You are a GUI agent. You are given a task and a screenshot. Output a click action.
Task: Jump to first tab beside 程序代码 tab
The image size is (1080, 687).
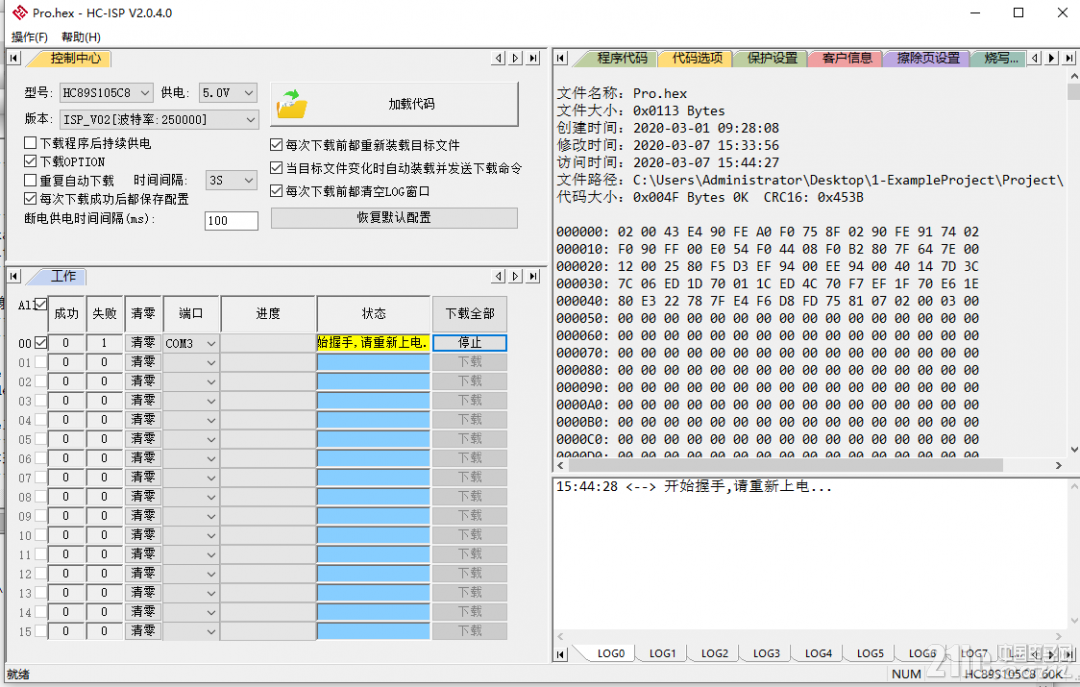561,59
